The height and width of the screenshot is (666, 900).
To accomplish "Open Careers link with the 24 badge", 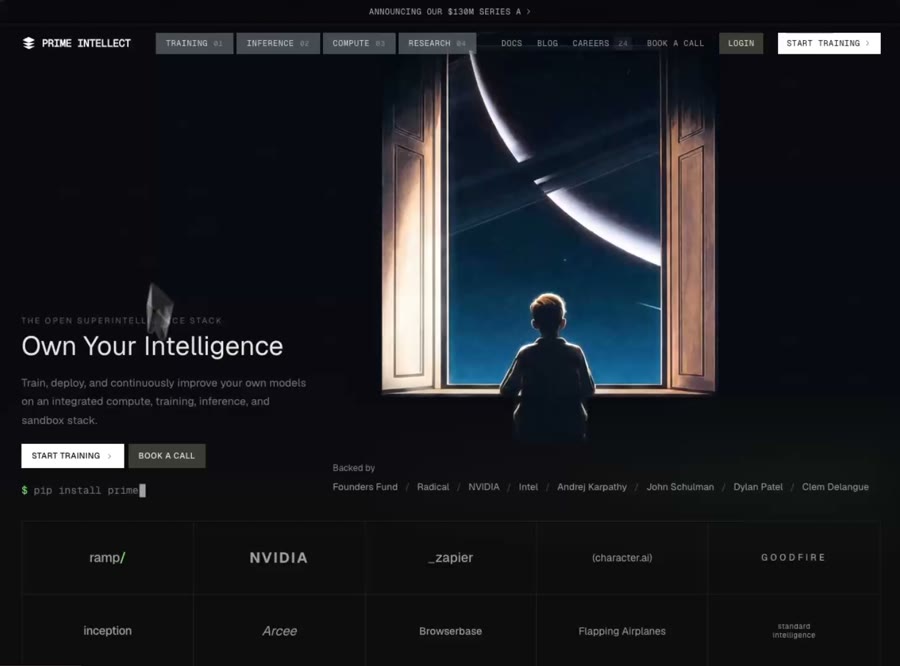I will point(600,43).
